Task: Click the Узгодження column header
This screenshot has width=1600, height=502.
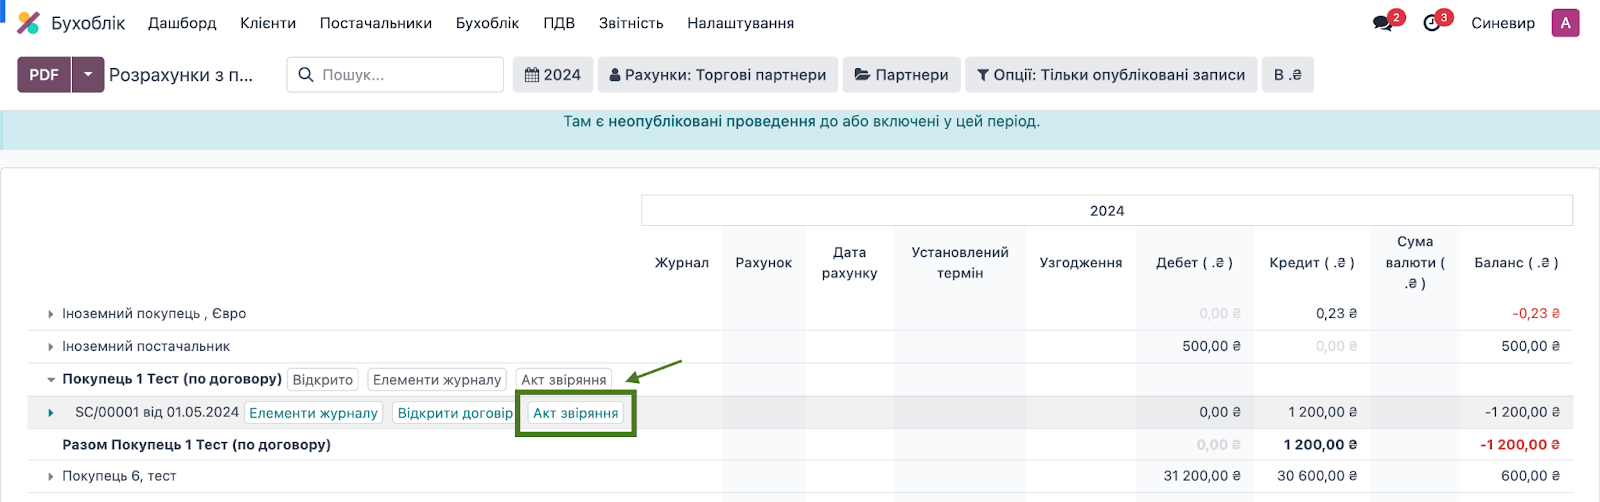Action: [1081, 263]
